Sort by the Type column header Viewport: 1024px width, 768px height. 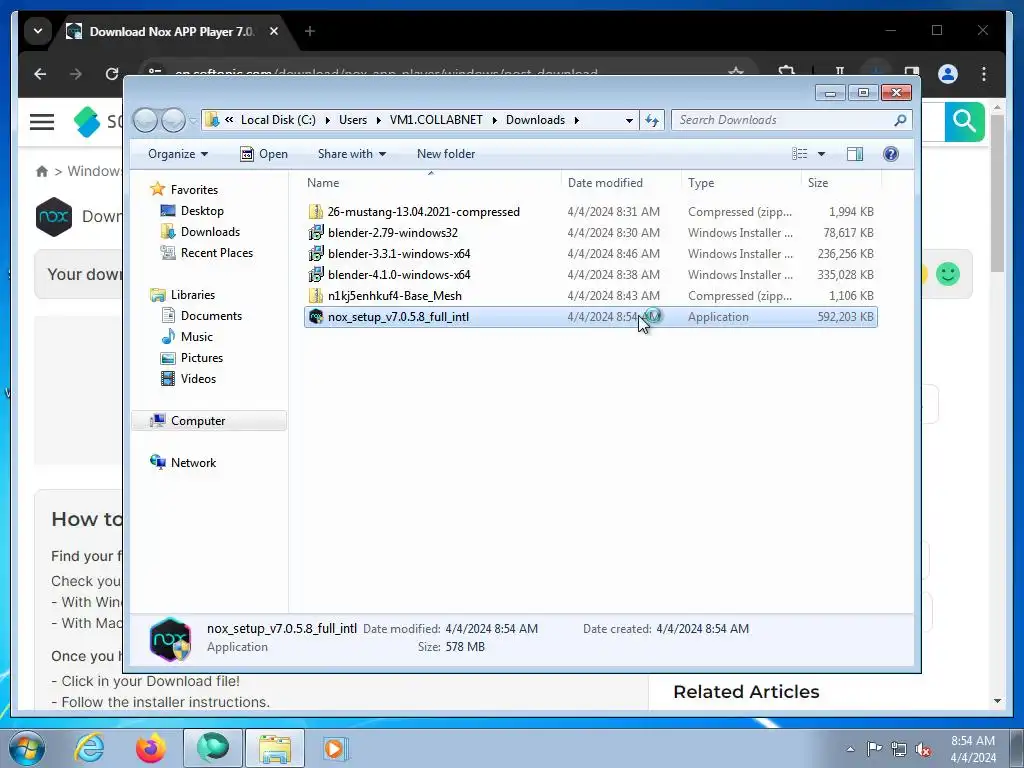click(x=741, y=183)
